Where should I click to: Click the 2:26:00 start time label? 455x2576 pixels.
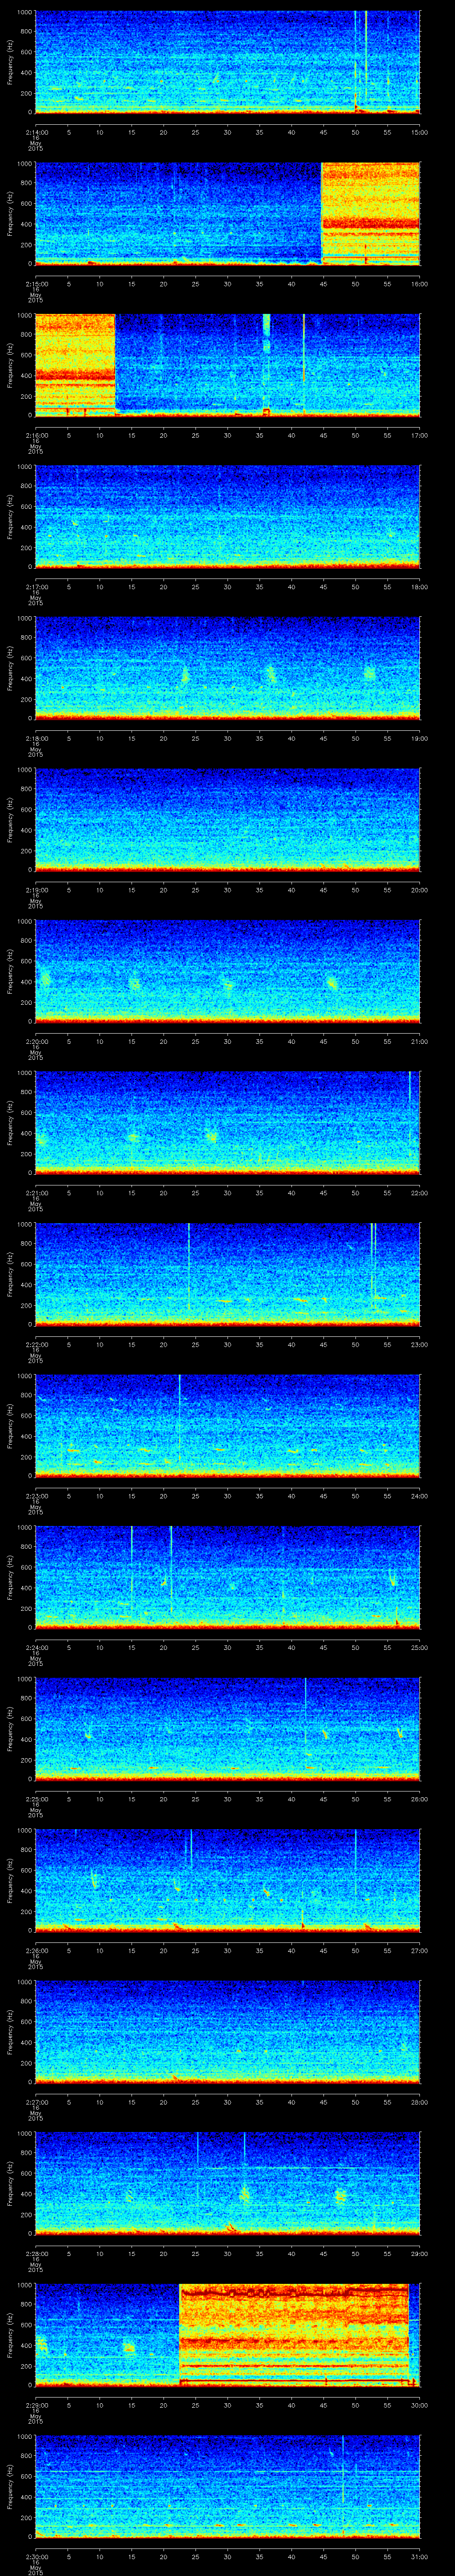[x=36, y=1950]
